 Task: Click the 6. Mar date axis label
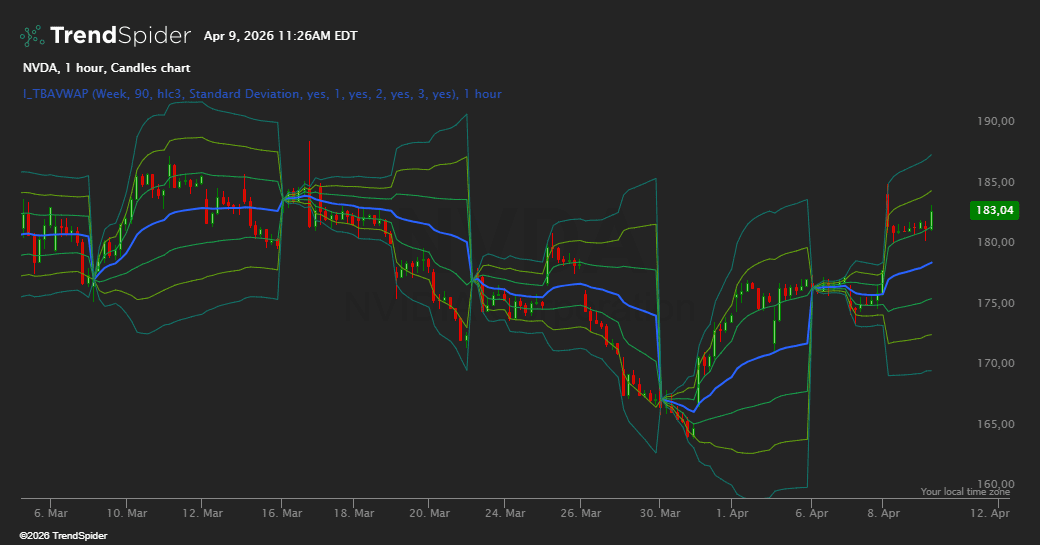(x=50, y=513)
